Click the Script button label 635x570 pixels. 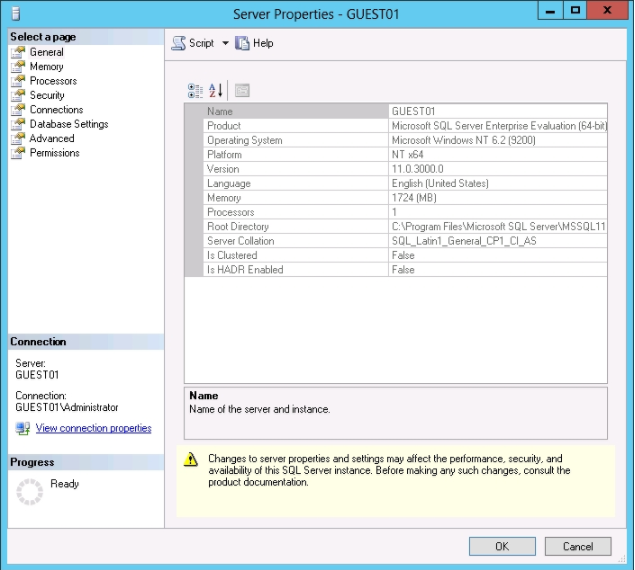pos(201,43)
